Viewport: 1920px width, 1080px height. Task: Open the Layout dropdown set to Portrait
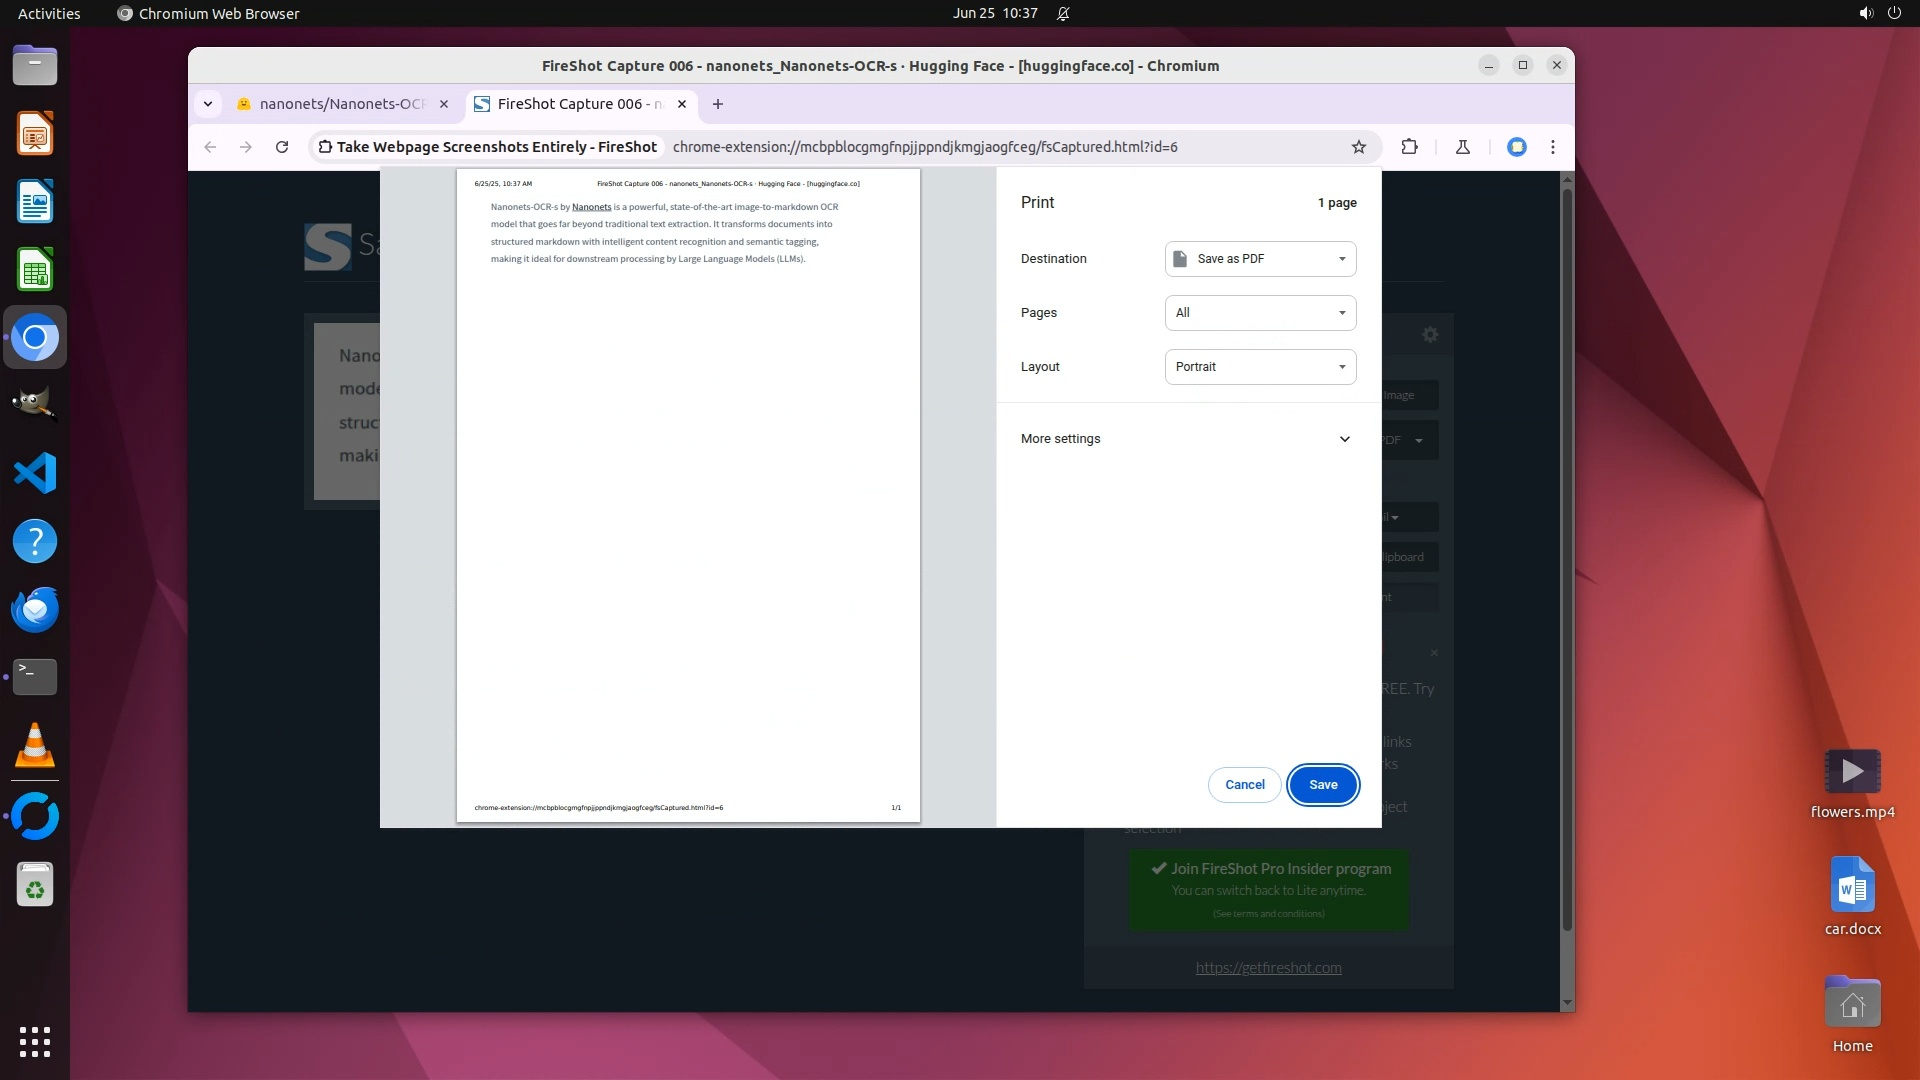click(1260, 367)
